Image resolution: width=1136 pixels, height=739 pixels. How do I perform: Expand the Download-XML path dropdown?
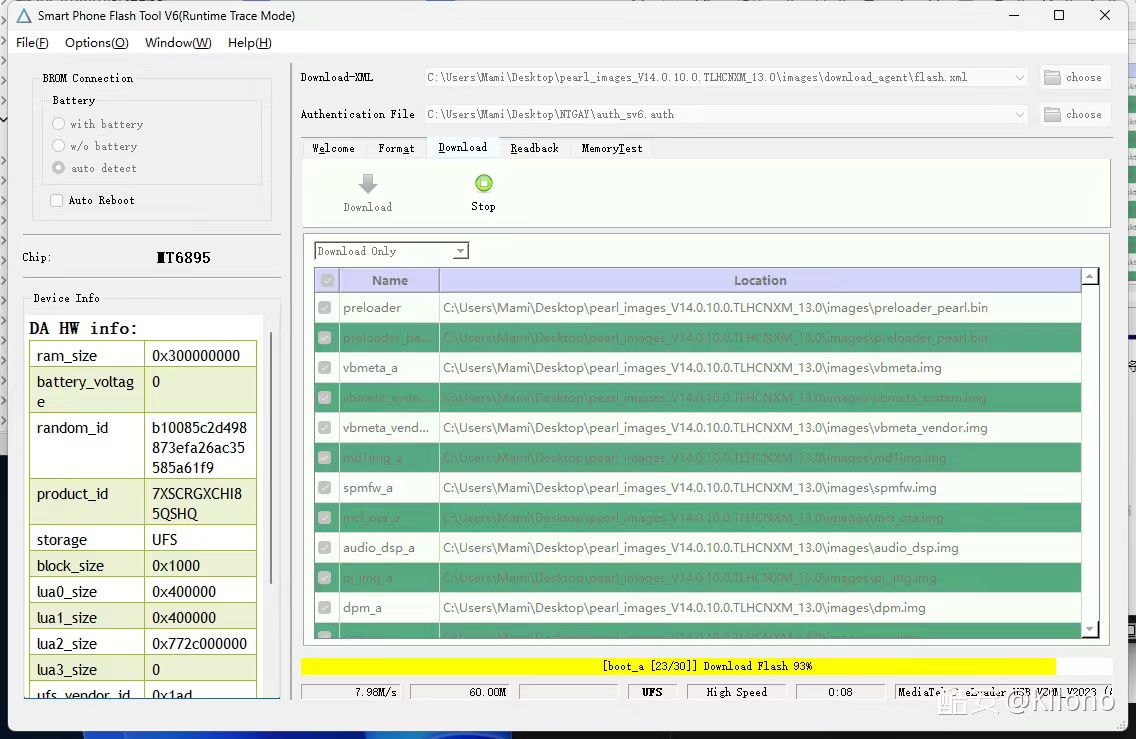coord(1019,78)
